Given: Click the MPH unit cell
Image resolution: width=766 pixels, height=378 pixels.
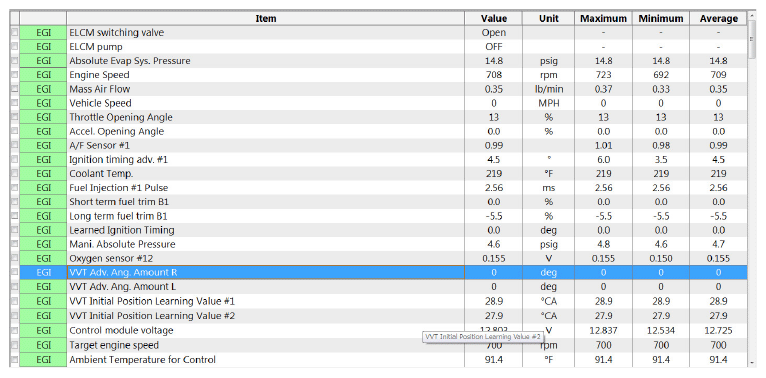Looking at the screenshot, I should click(548, 103).
